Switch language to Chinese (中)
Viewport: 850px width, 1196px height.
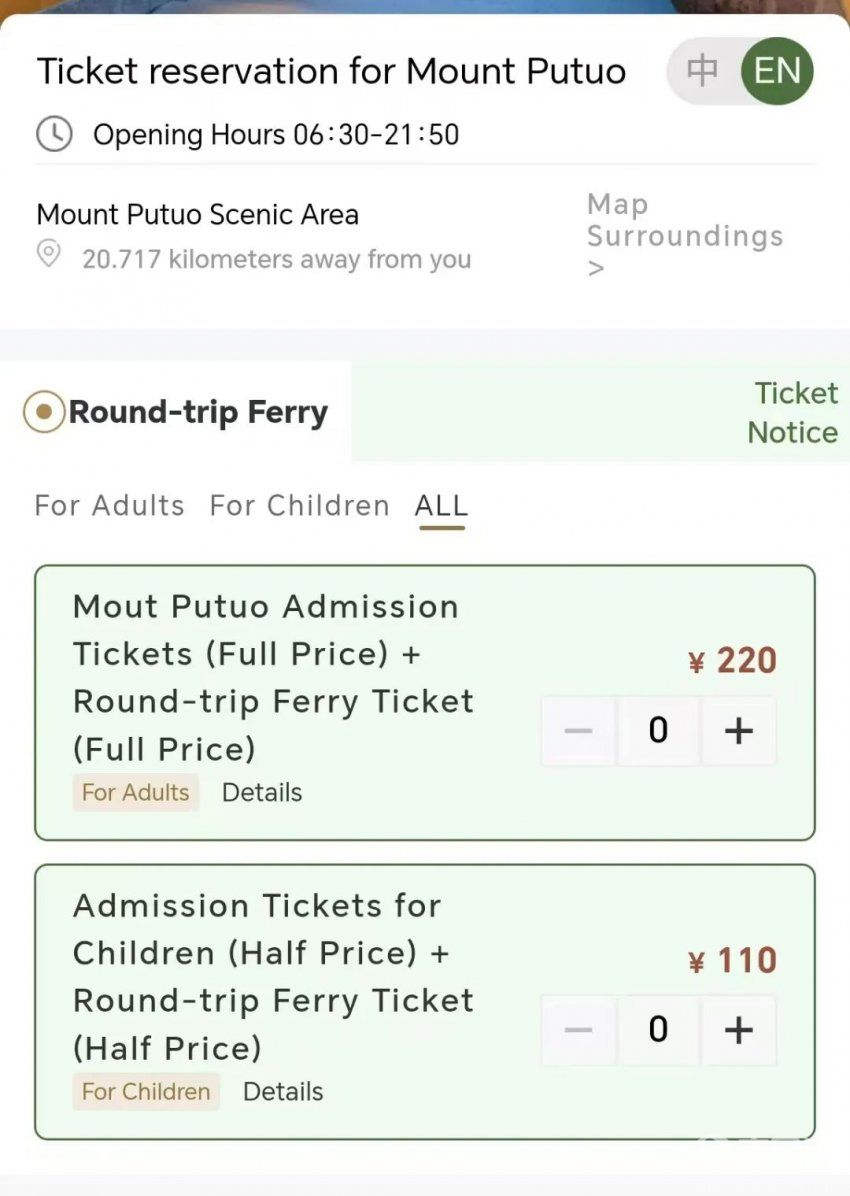pos(701,71)
